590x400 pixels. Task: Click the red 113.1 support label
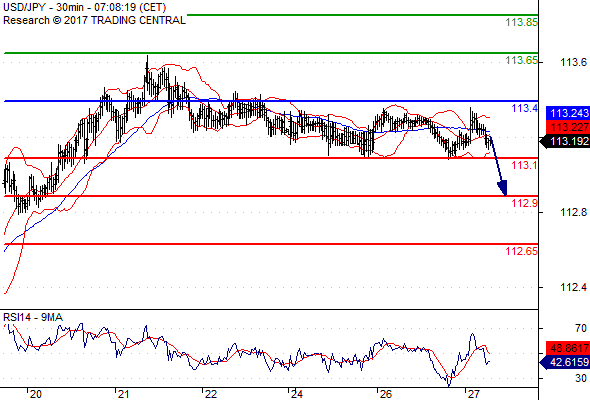coord(524,165)
